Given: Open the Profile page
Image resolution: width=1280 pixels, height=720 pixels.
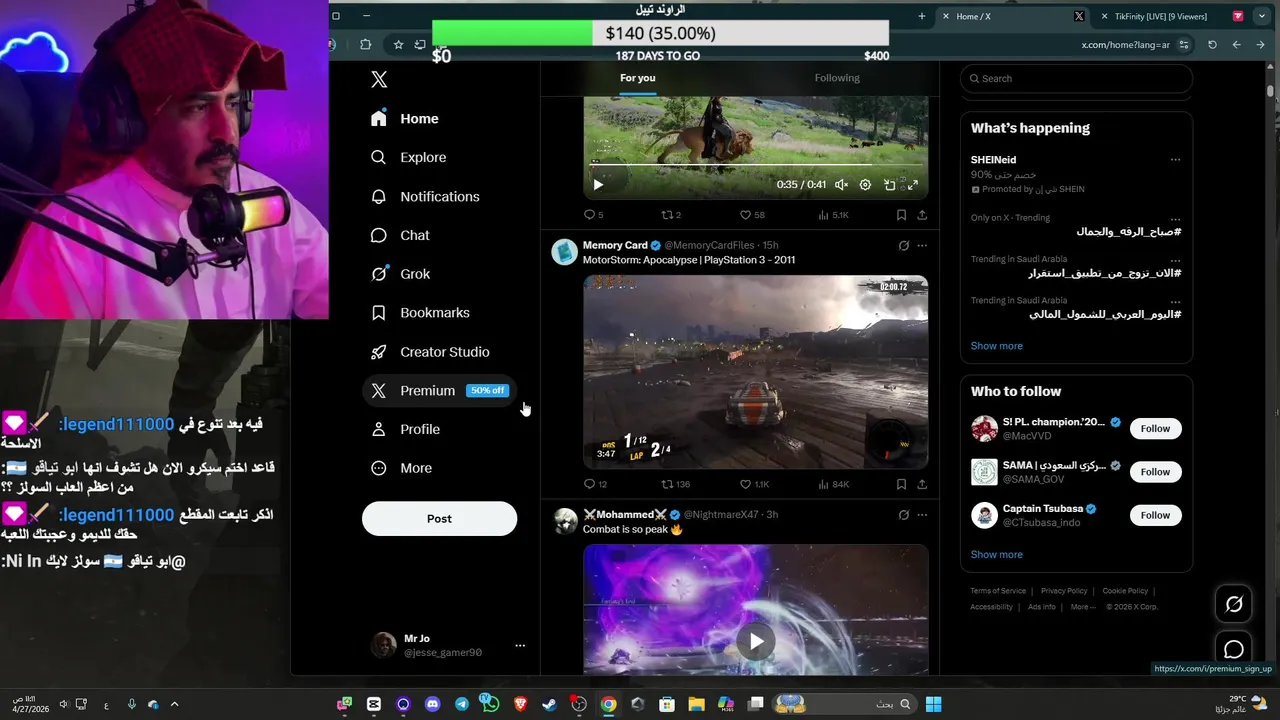Looking at the screenshot, I should click(405, 429).
